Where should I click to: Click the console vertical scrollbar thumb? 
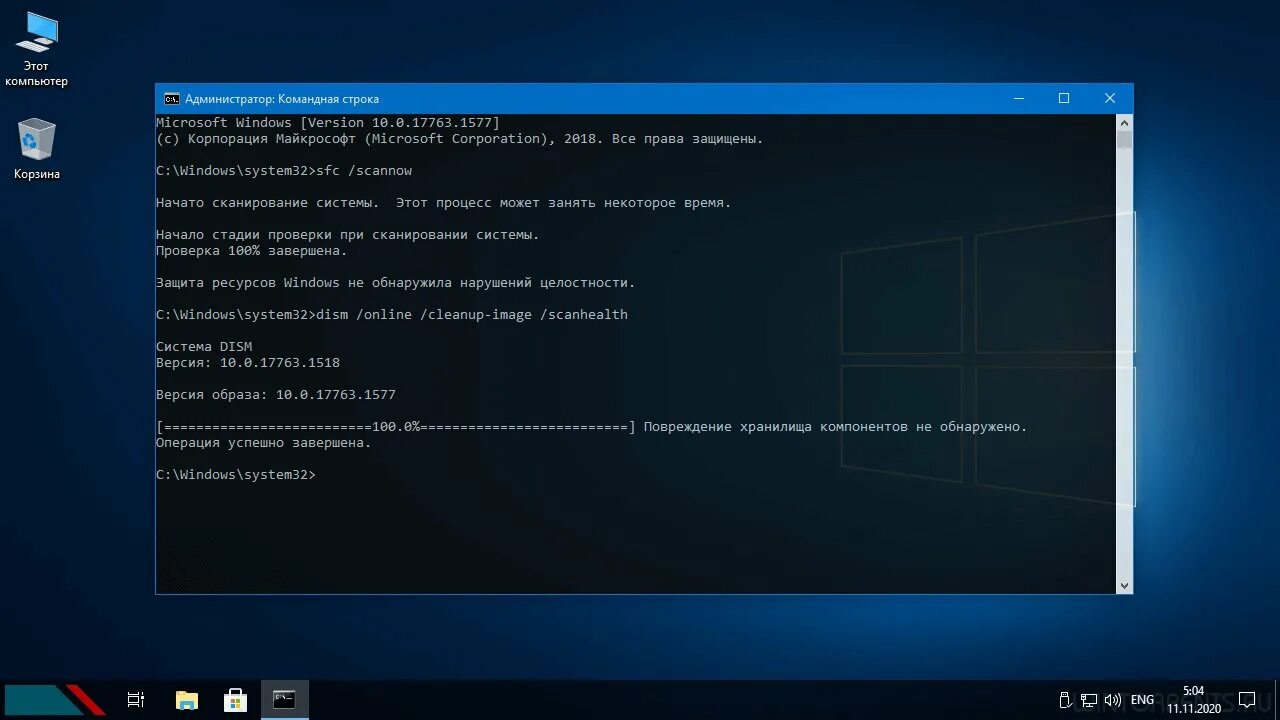coord(1124,139)
